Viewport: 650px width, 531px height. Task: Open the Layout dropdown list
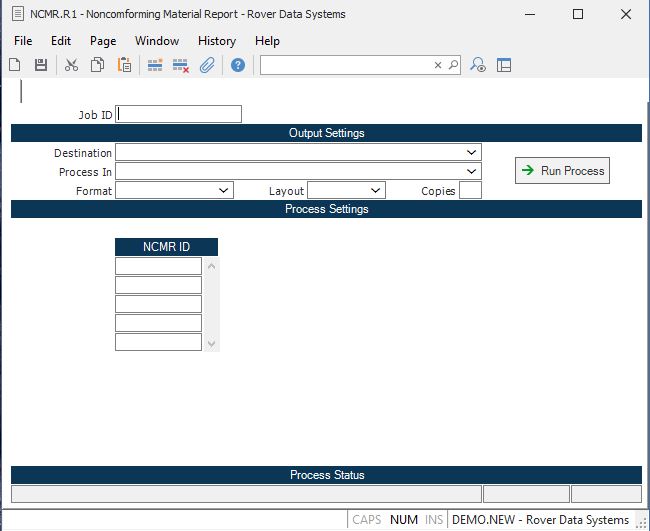376,190
